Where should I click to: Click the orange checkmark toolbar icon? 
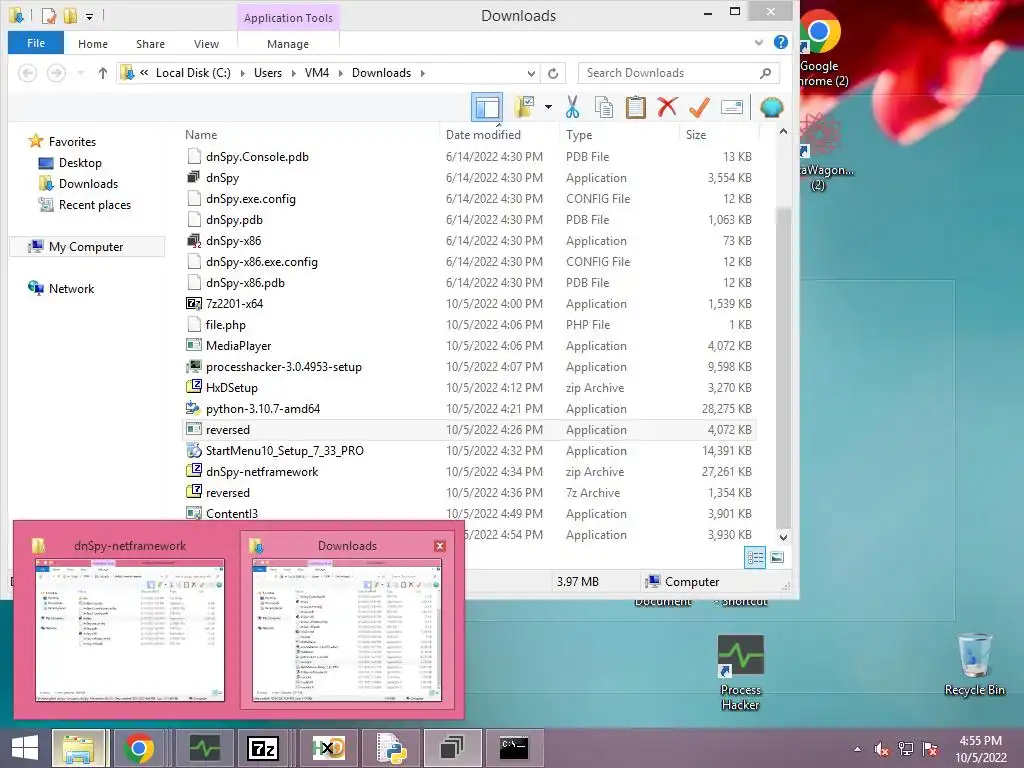tap(699, 107)
